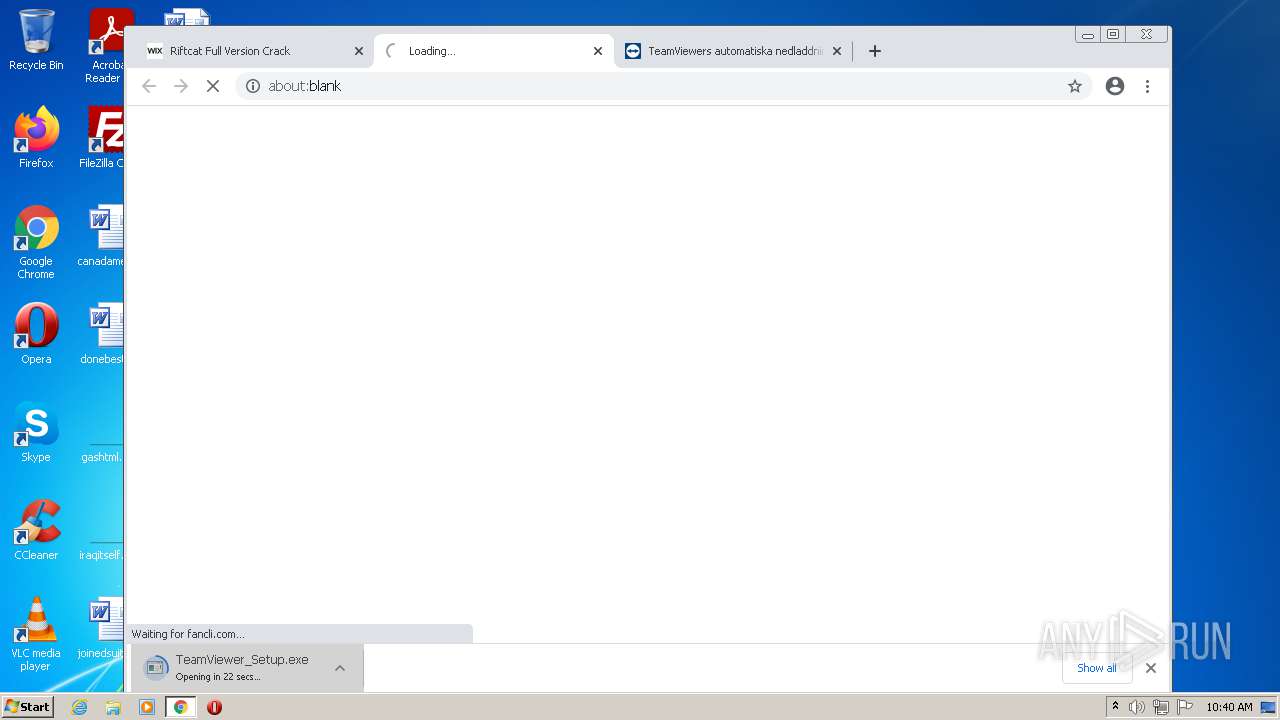This screenshot has width=1280, height=720.
Task: Stop loading the page
Action: [x=213, y=86]
